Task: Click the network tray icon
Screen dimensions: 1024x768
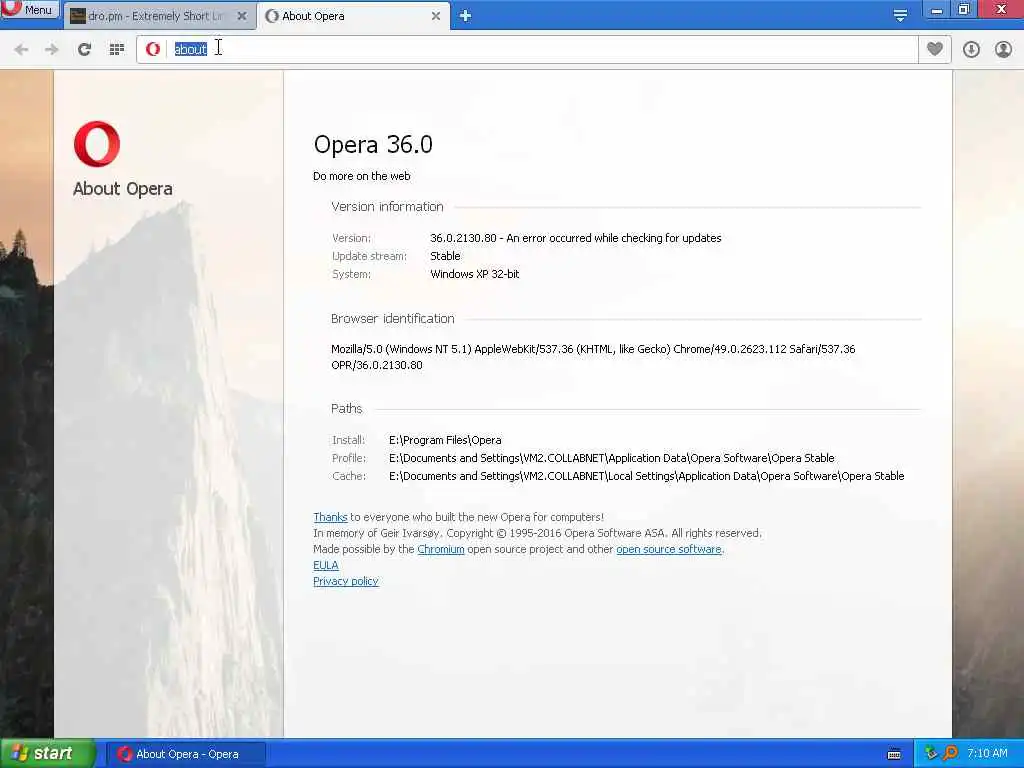Action: pyautogui.click(x=931, y=754)
